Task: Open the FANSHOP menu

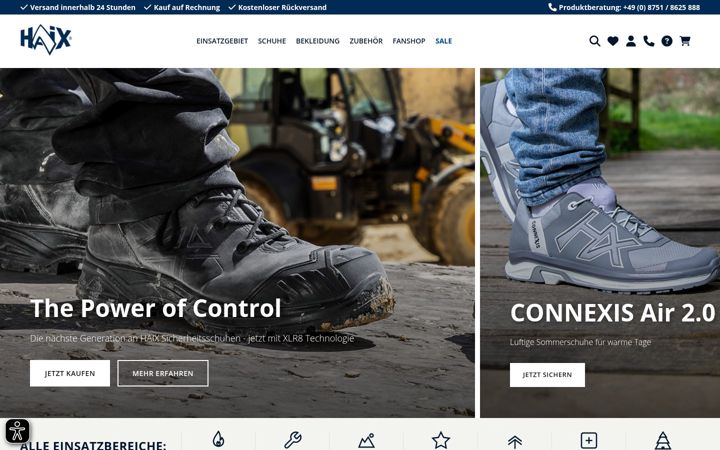Action: [x=409, y=41]
